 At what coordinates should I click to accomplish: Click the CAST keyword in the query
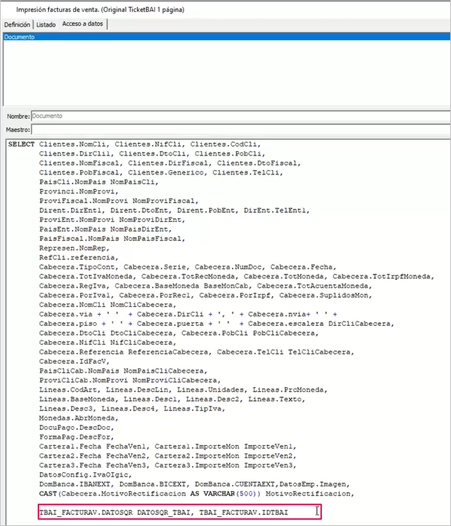(48, 493)
